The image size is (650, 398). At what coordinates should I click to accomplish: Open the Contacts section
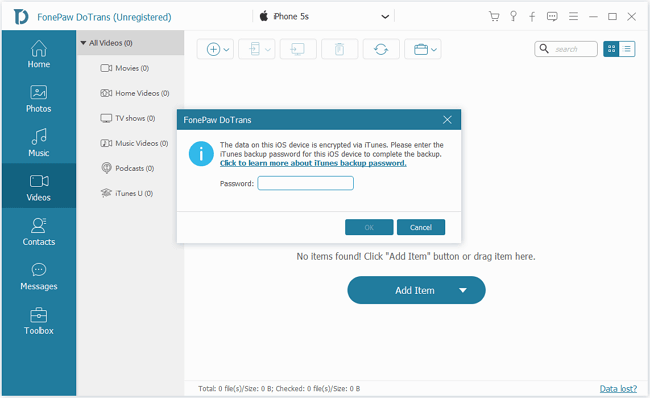point(39,231)
